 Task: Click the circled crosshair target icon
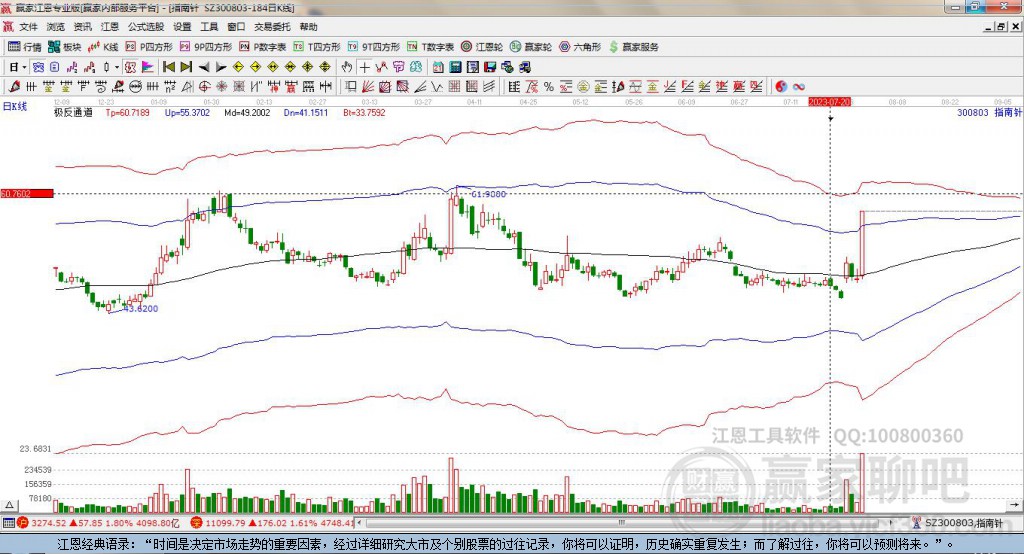point(204,86)
